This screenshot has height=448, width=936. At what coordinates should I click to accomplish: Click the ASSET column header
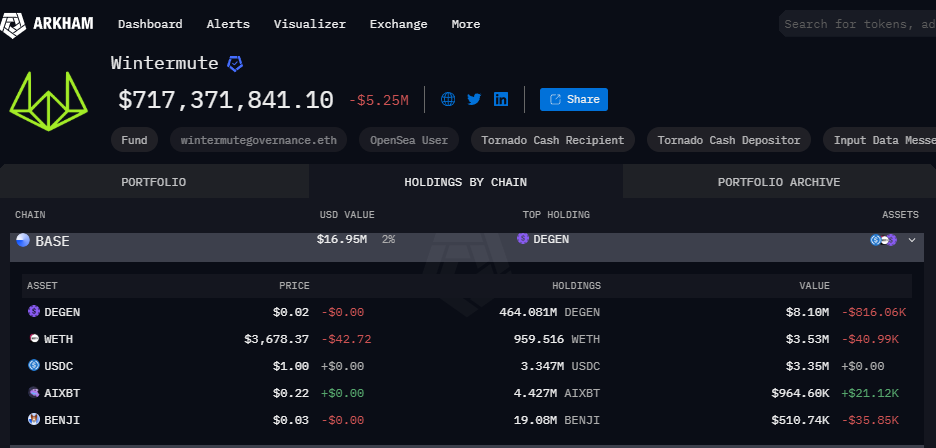point(42,286)
